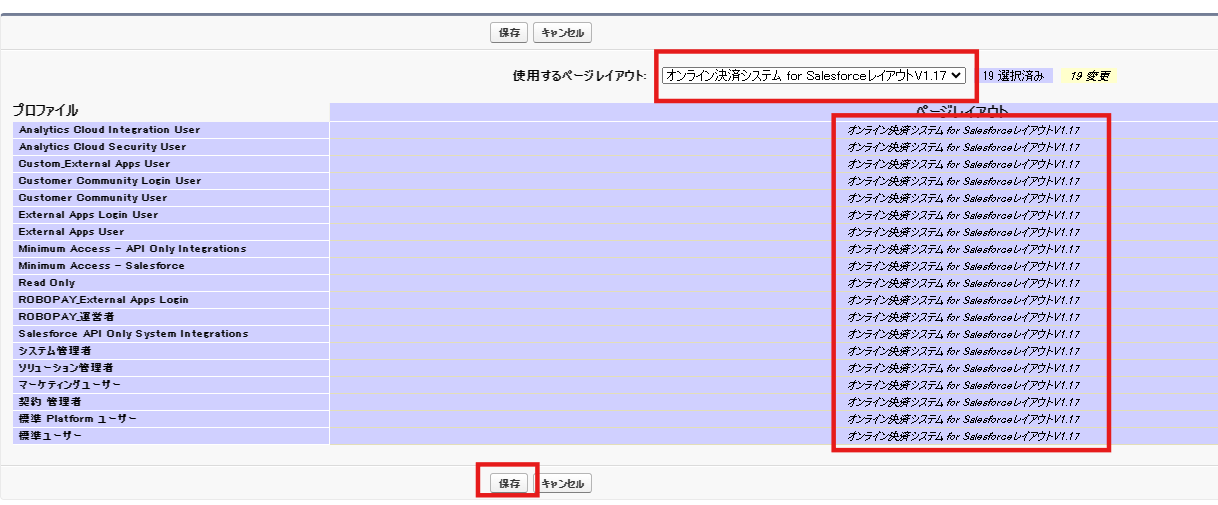Select the 標準 Platform ユーザー profile
Screen dimensions: 1218x505
pyautogui.click(x=77, y=419)
